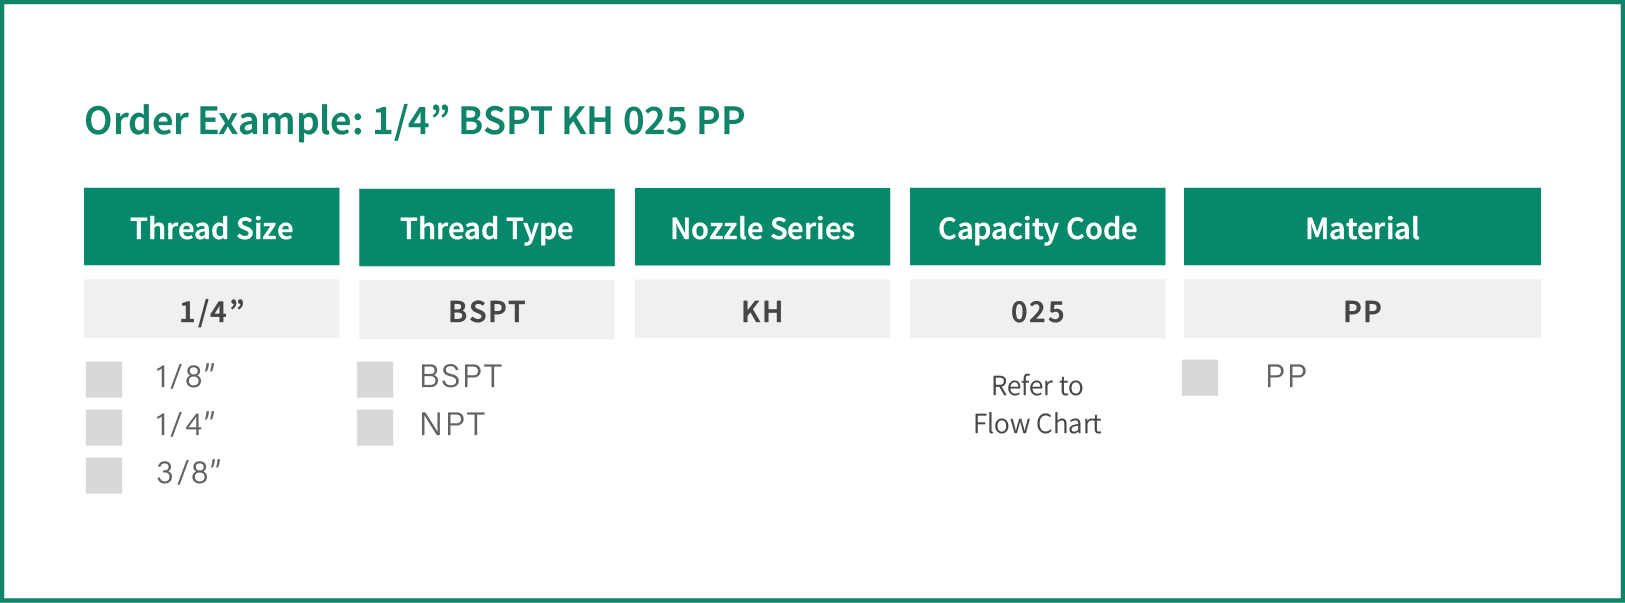Select the Nozzle Series header
Viewport: 1625px width, 603px height.
[x=762, y=227]
